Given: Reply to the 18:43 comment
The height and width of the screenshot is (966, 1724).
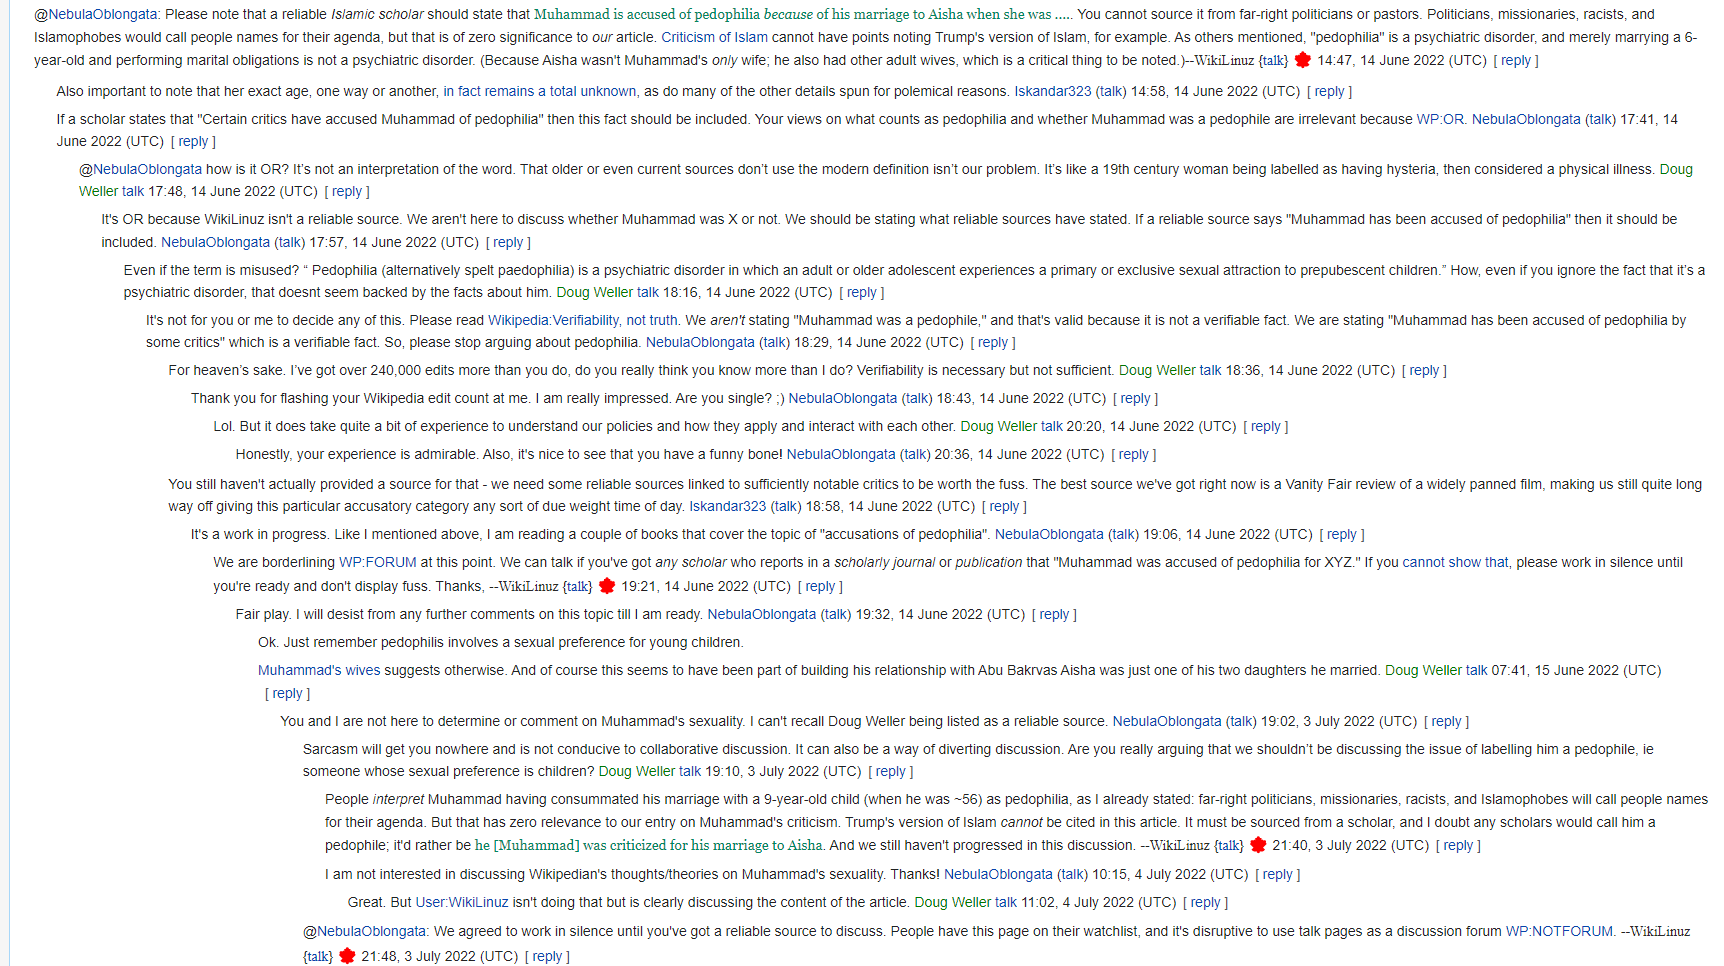Looking at the screenshot, I should (x=1136, y=398).
